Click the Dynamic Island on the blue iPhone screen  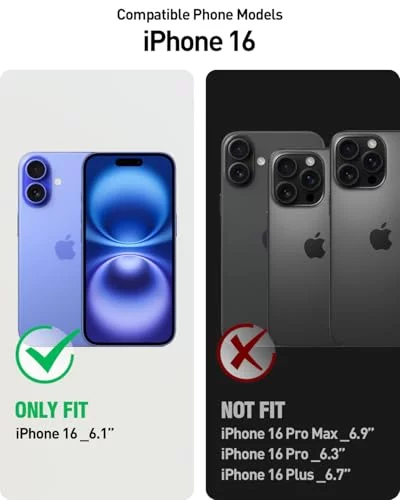coord(131,162)
